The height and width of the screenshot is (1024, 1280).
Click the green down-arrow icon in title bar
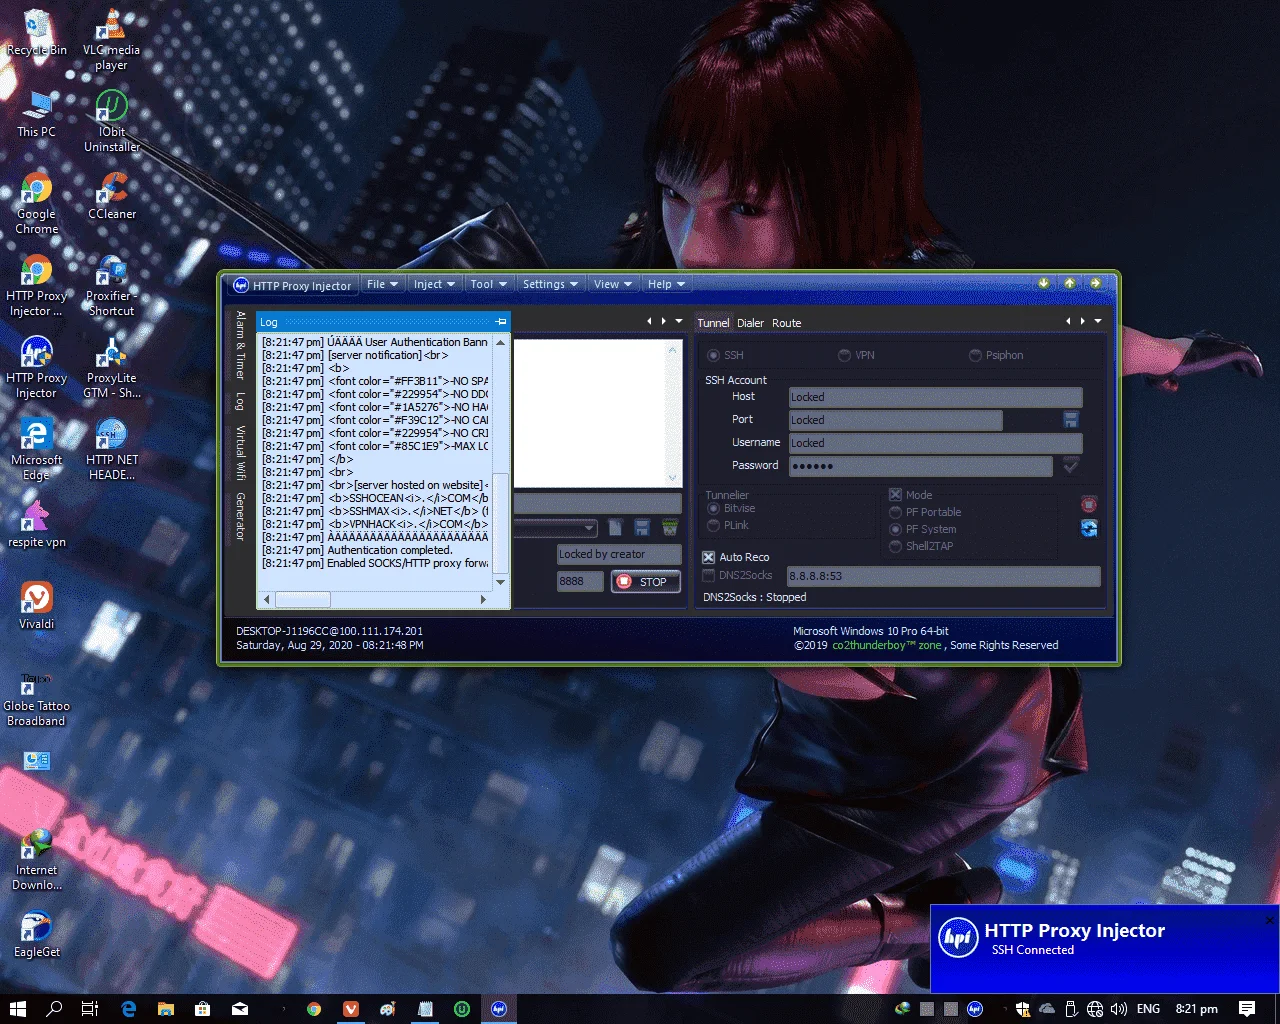click(1044, 284)
